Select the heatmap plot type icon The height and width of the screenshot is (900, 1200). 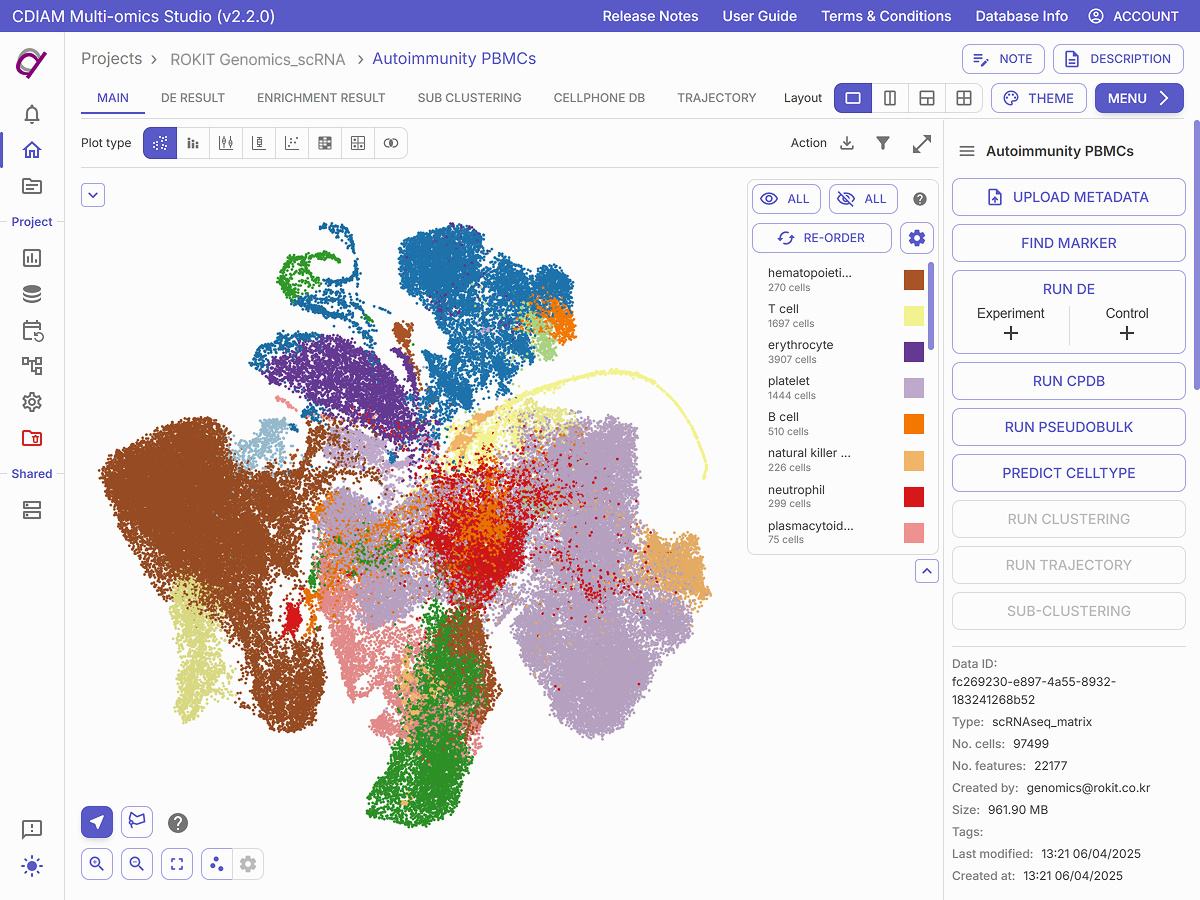(325, 143)
